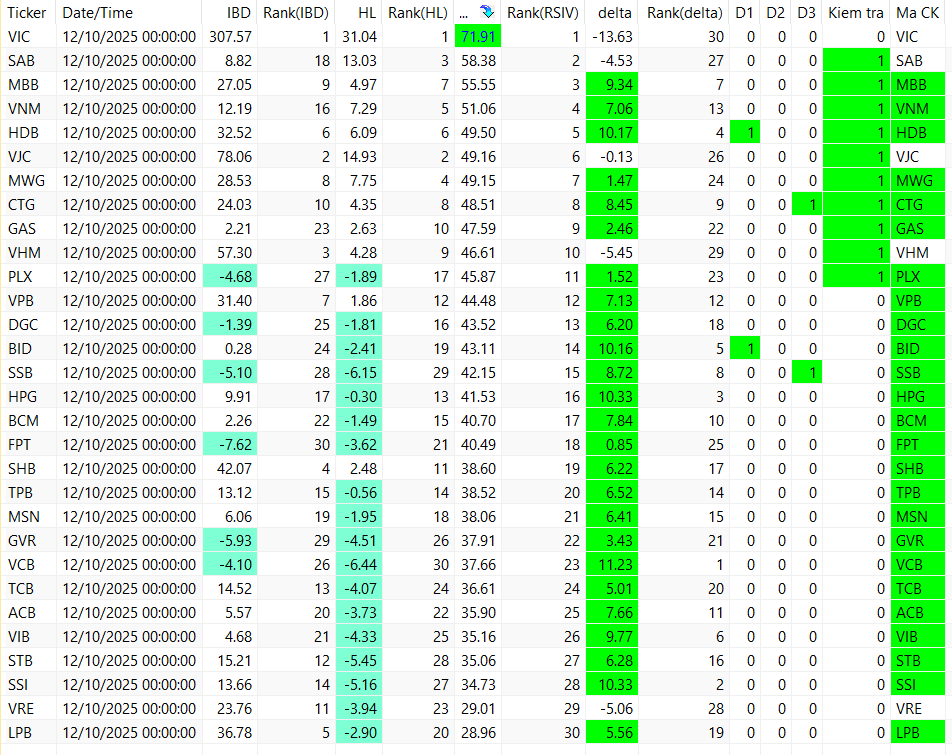This screenshot has height=755, width=952.
Task: Select the HDB ticker cell
Action: point(29,132)
